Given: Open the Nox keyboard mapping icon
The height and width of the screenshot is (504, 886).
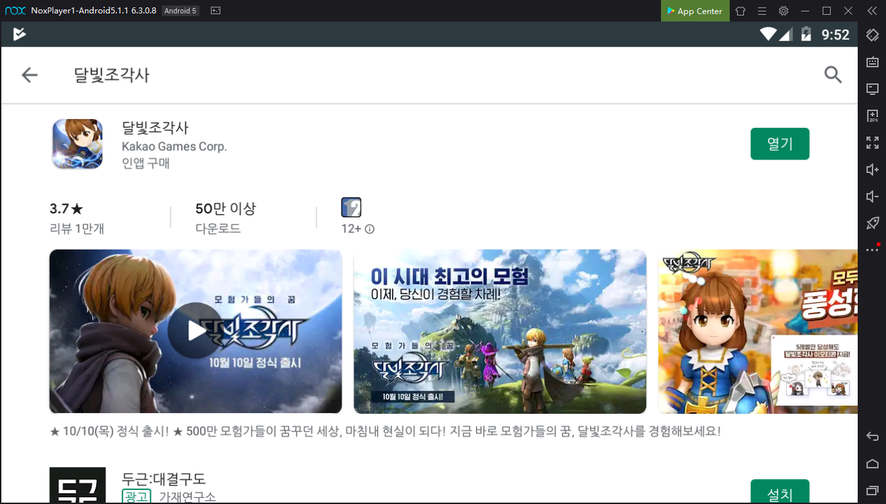Looking at the screenshot, I should click(x=872, y=62).
